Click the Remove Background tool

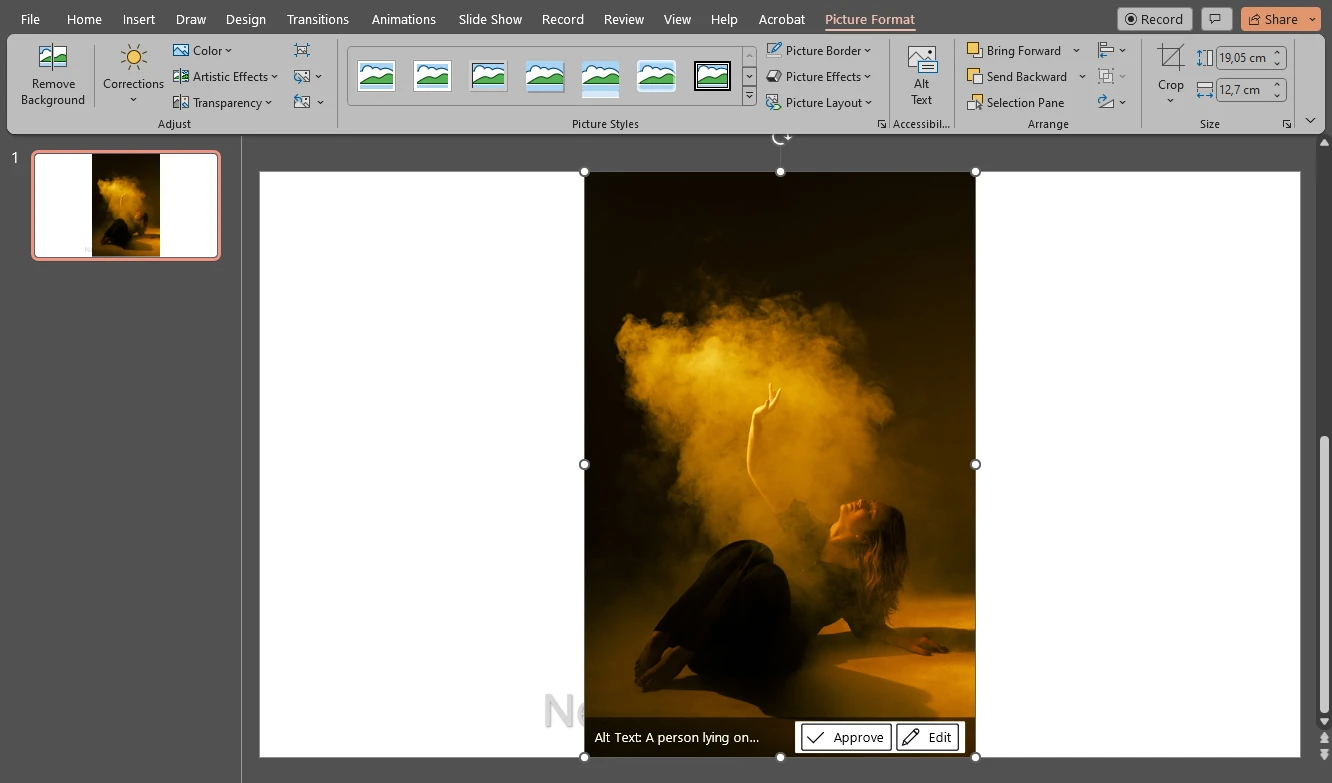coord(52,74)
